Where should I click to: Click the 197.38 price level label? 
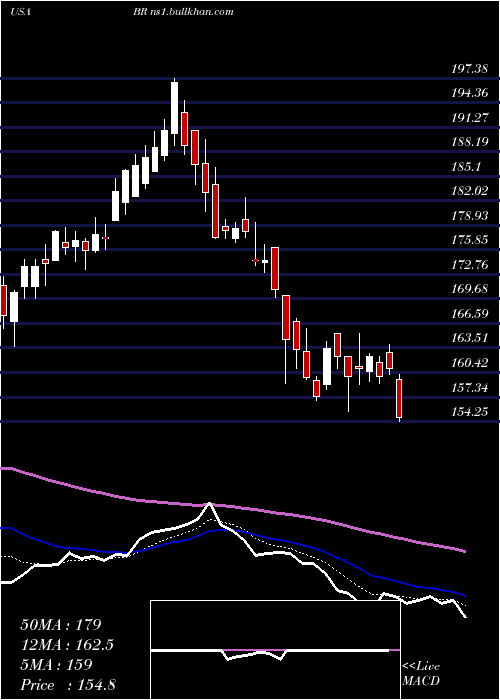(469, 69)
